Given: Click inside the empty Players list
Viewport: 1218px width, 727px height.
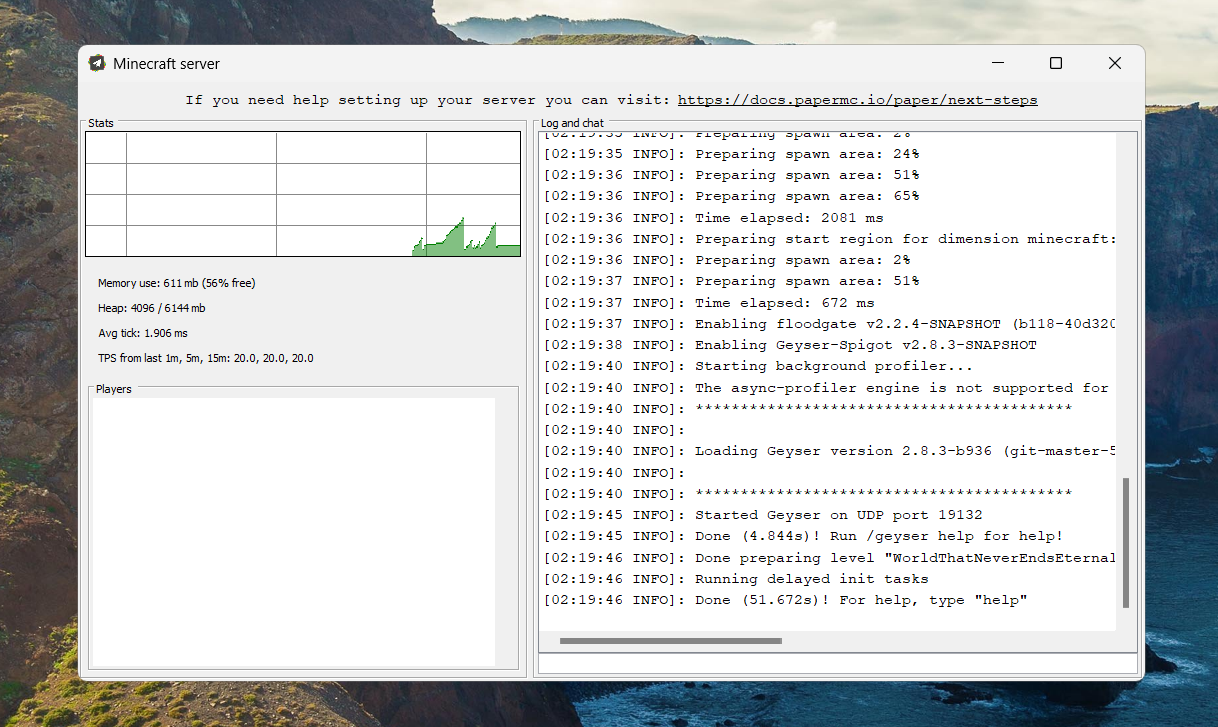Looking at the screenshot, I should pyautogui.click(x=294, y=530).
